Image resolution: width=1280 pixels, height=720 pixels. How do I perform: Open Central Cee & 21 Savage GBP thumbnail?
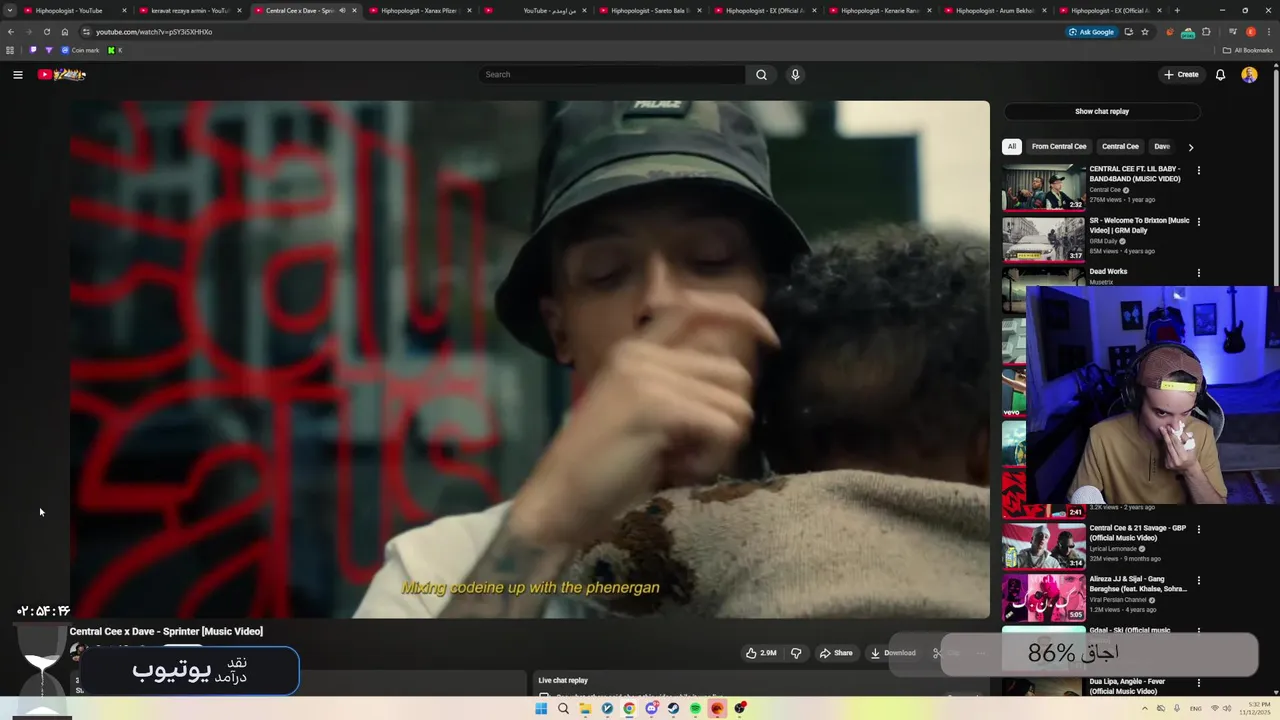[x=1043, y=546]
